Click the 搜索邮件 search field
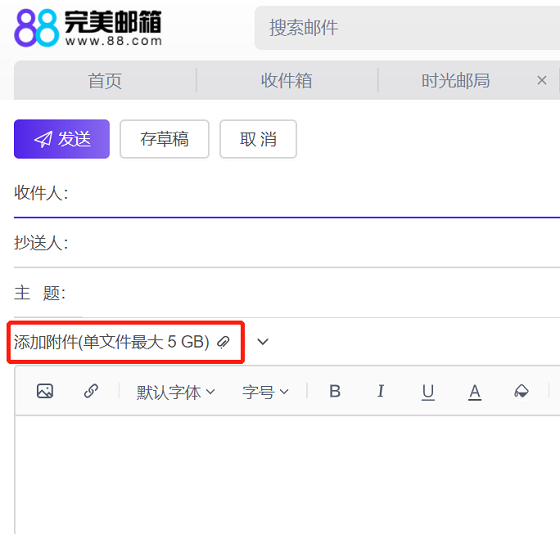Image resolution: width=560 pixels, height=534 pixels. (x=407, y=28)
